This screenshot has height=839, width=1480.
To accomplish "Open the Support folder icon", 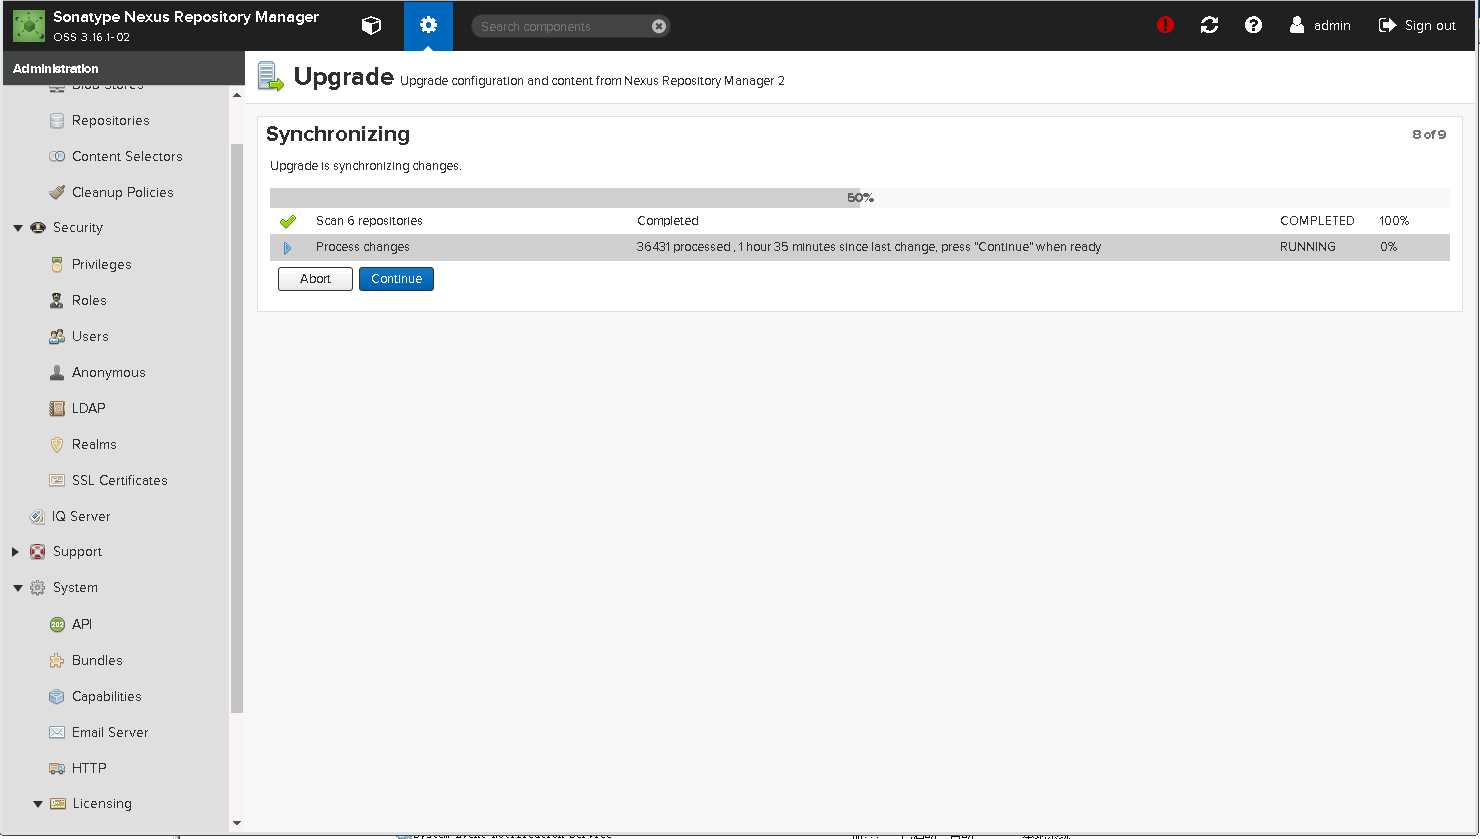I will (37, 552).
